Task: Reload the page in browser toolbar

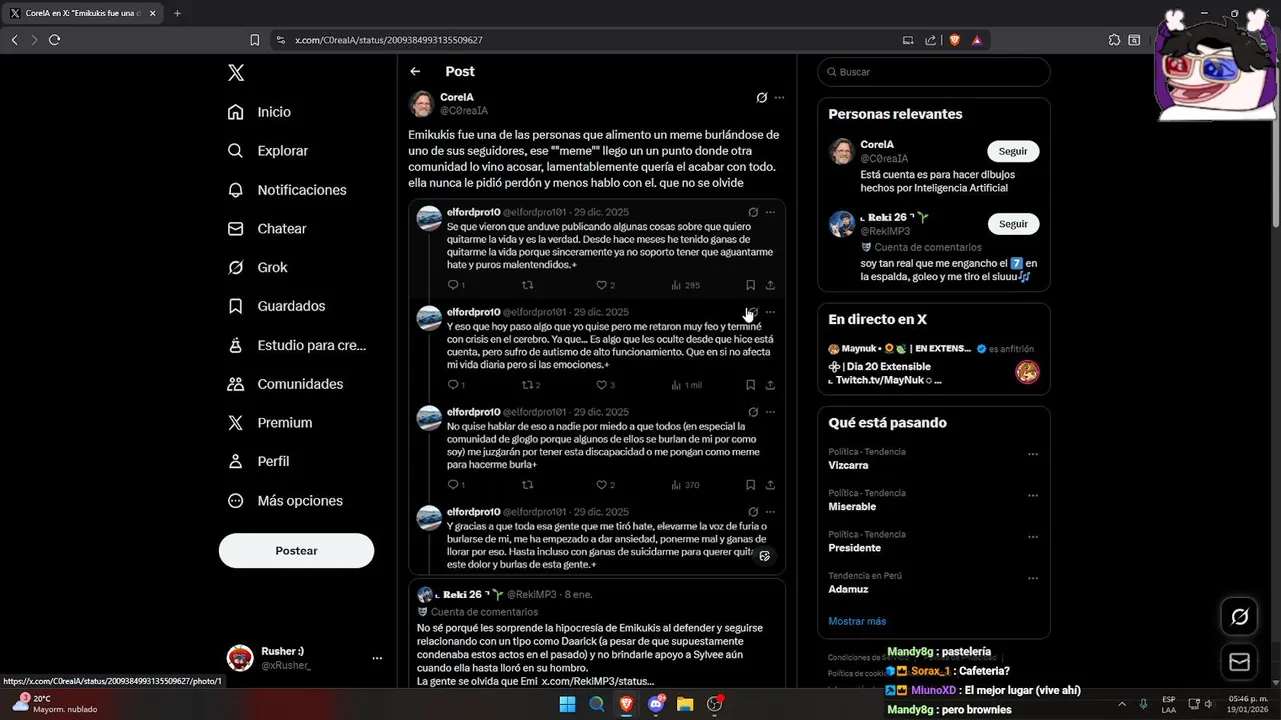Action: tap(54, 40)
